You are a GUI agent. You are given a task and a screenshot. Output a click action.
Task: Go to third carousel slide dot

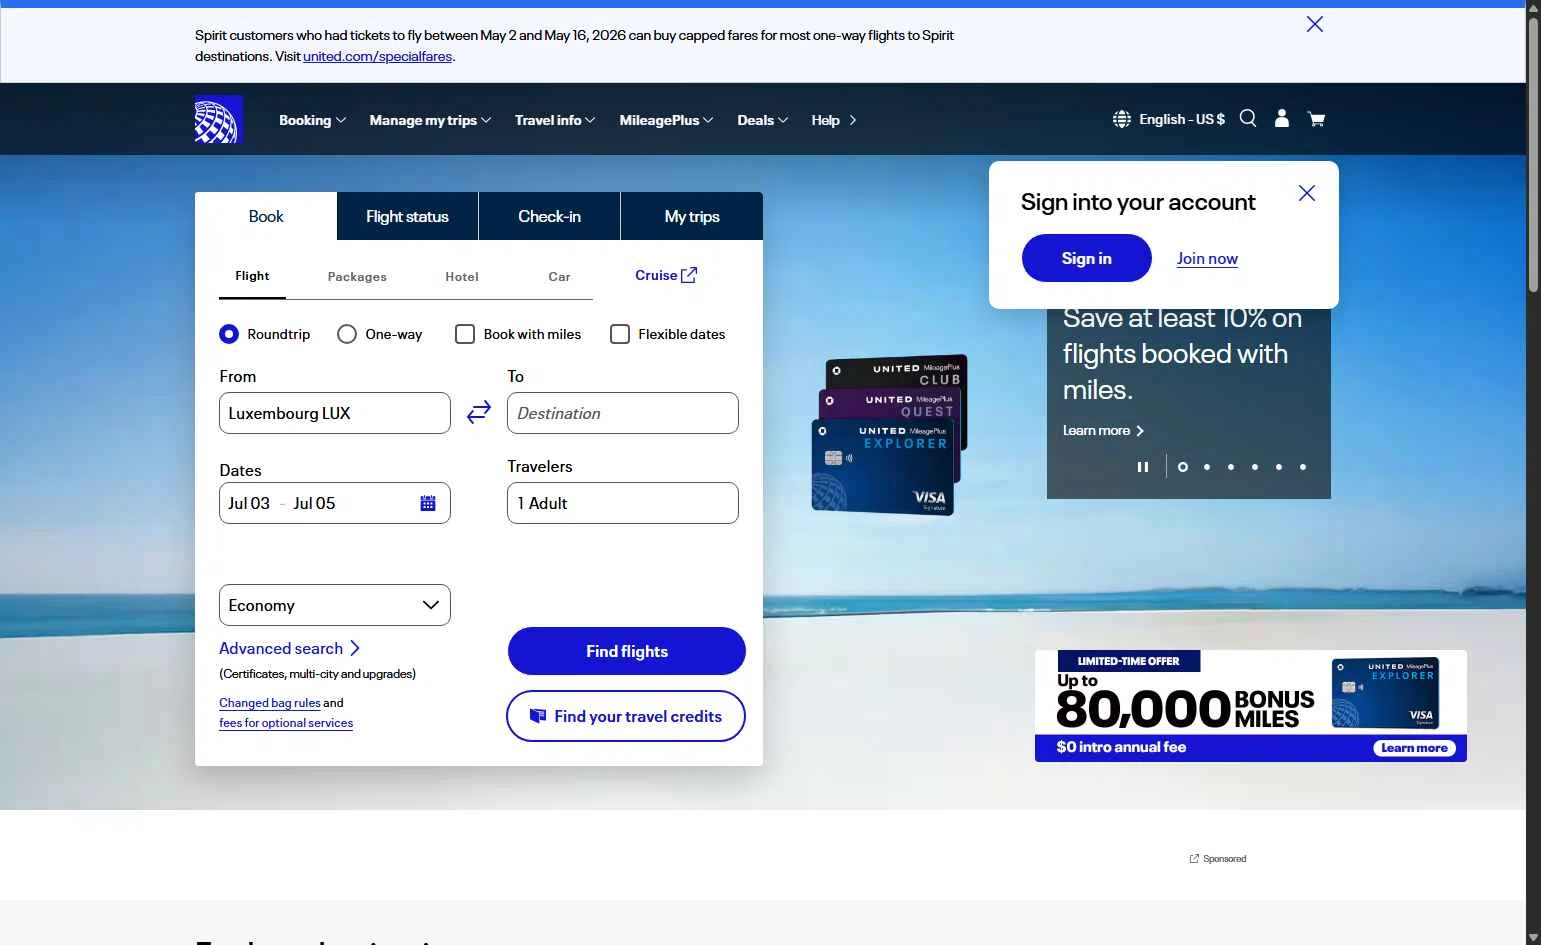(1231, 467)
